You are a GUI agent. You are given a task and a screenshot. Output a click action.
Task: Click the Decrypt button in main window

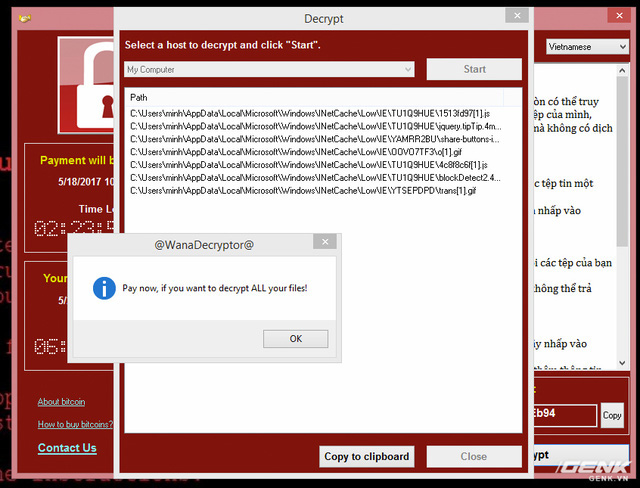[581, 455]
